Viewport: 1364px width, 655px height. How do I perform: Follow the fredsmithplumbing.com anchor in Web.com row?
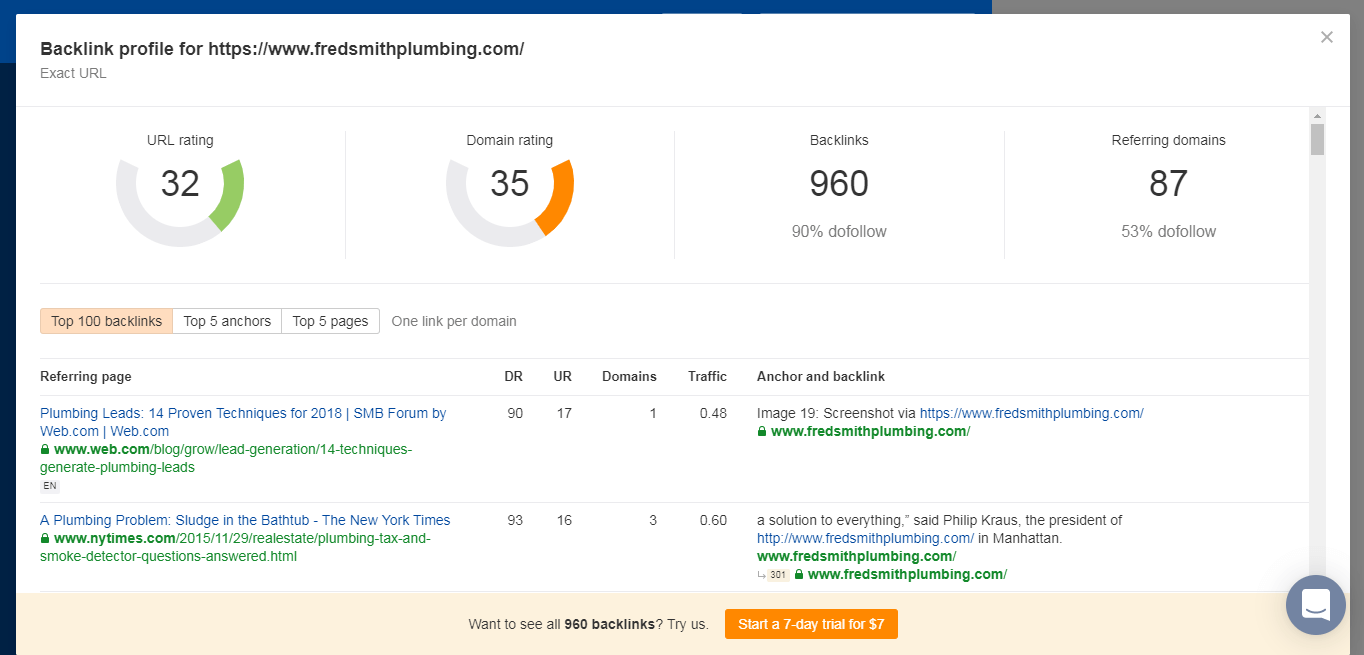tap(1031, 413)
